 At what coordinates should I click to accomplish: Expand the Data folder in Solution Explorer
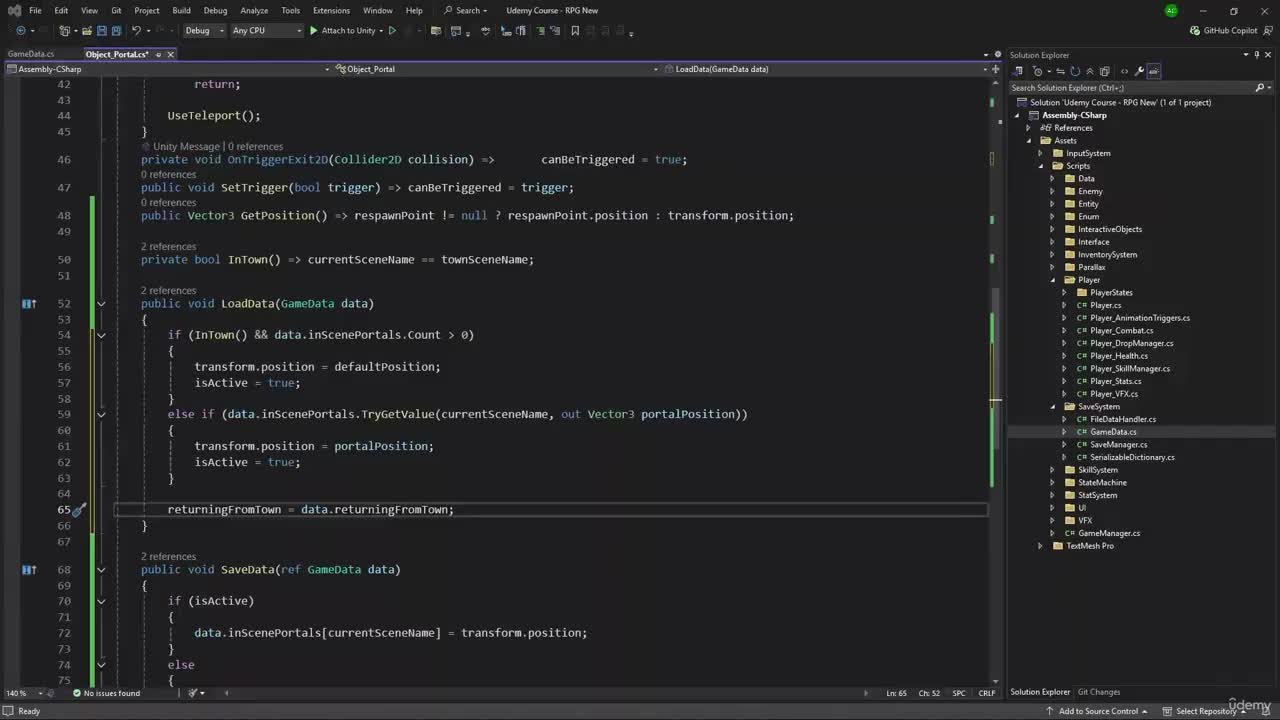1052,179
